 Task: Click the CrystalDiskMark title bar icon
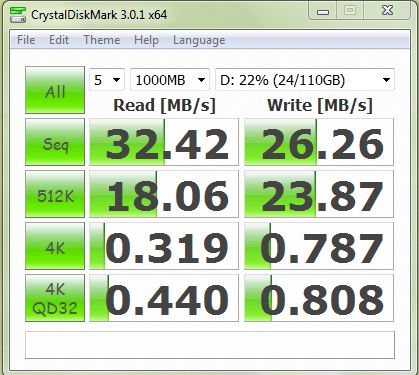pos(18,15)
